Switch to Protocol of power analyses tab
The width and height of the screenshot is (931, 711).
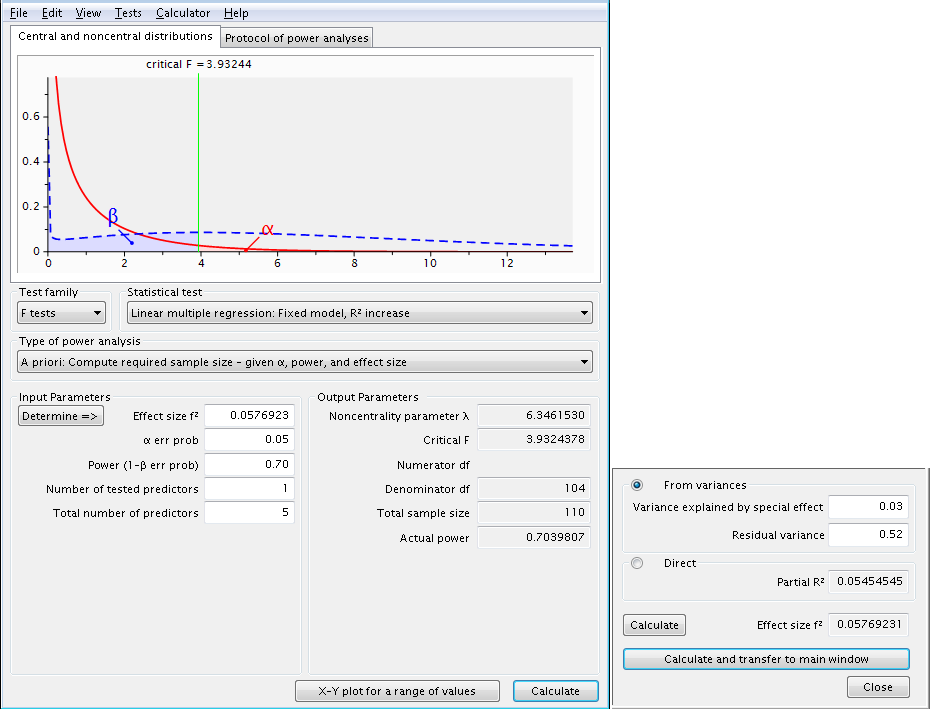click(296, 38)
